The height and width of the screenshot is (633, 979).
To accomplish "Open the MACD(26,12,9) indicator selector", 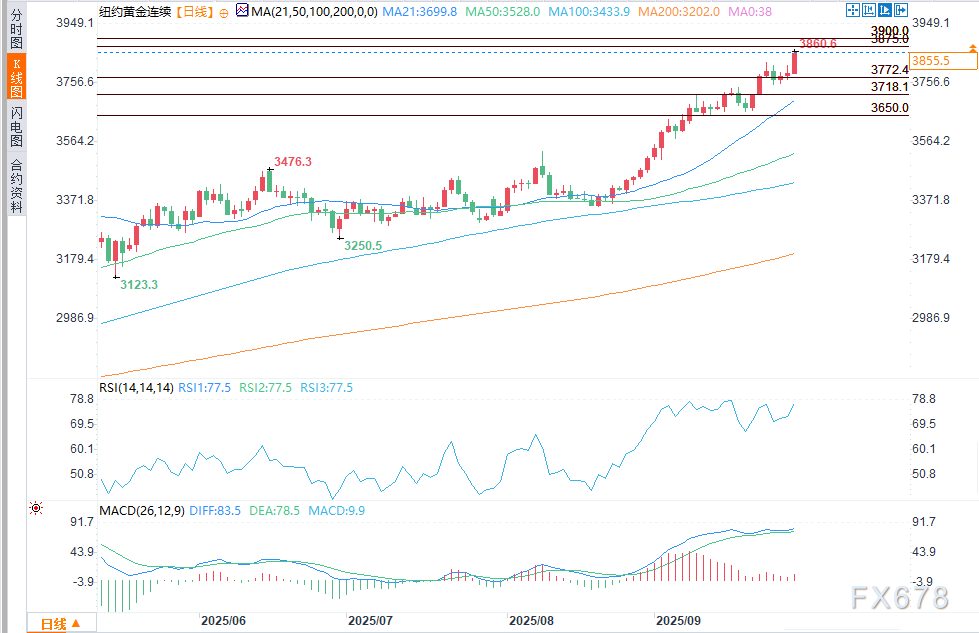I will pos(140,511).
